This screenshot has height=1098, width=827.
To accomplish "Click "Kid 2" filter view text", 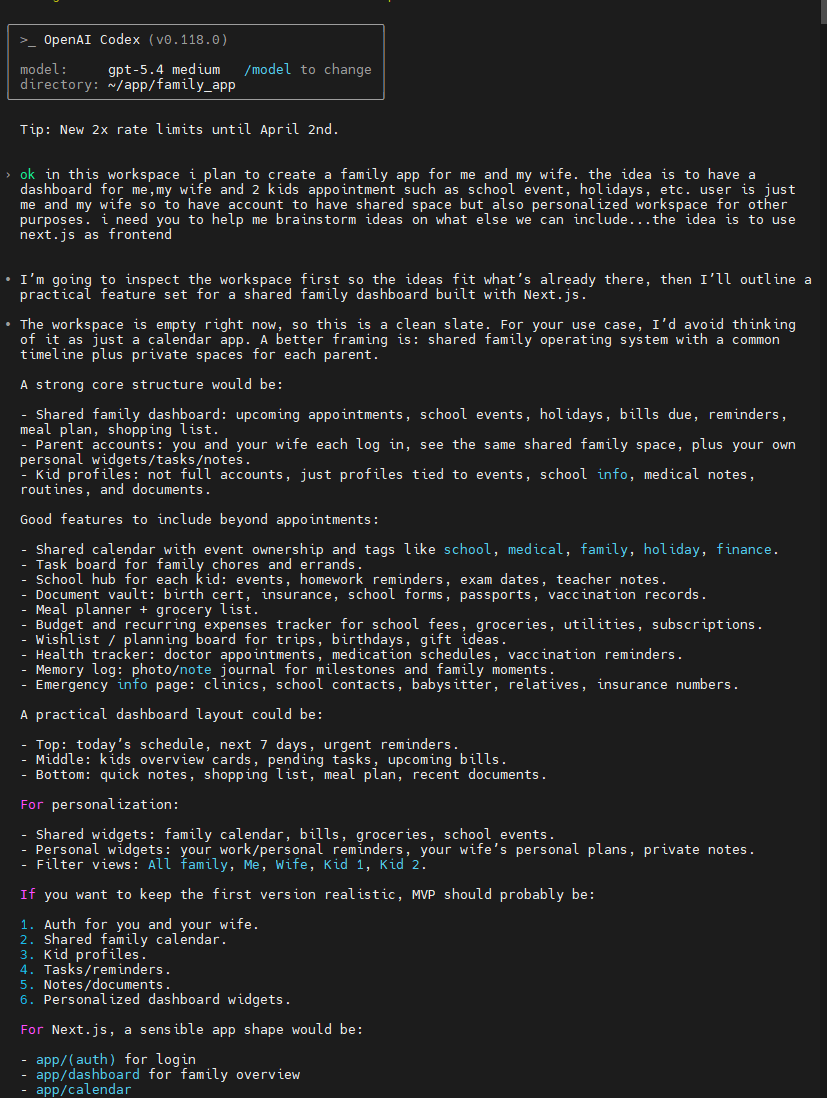I will tap(399, 864).
